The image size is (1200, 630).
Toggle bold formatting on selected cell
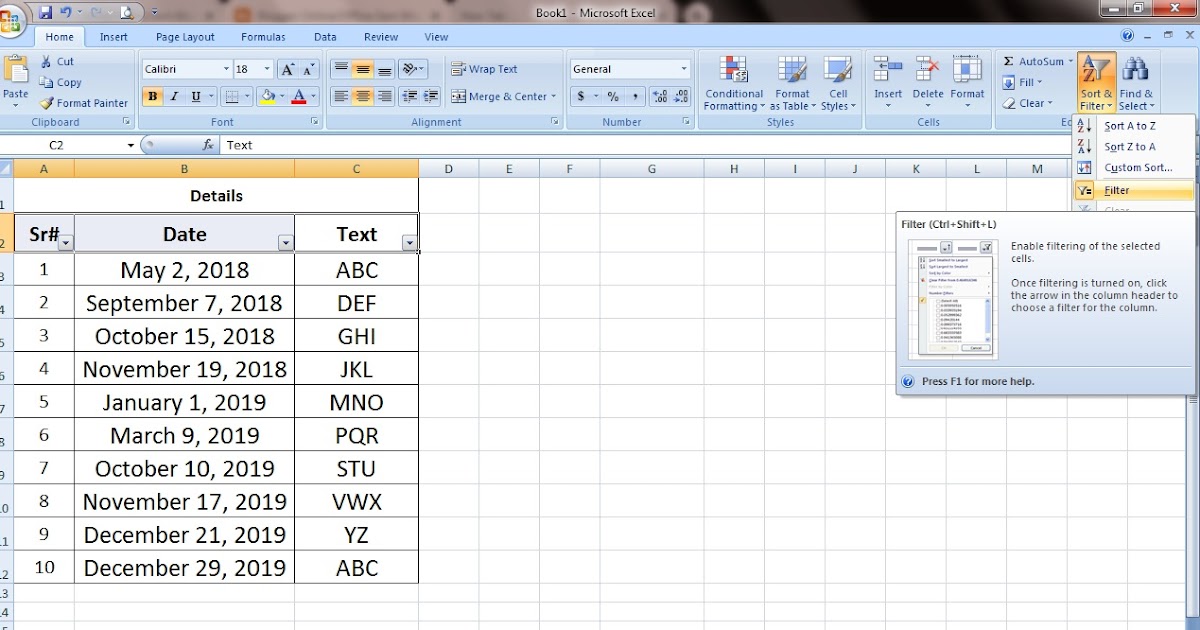click(x=152, y=97)
